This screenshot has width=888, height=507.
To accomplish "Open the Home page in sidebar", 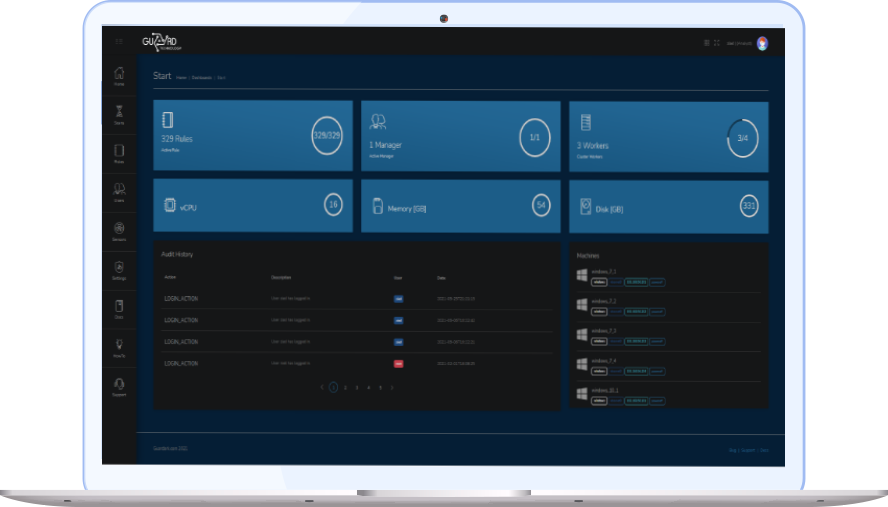I will tap(119, 75).
